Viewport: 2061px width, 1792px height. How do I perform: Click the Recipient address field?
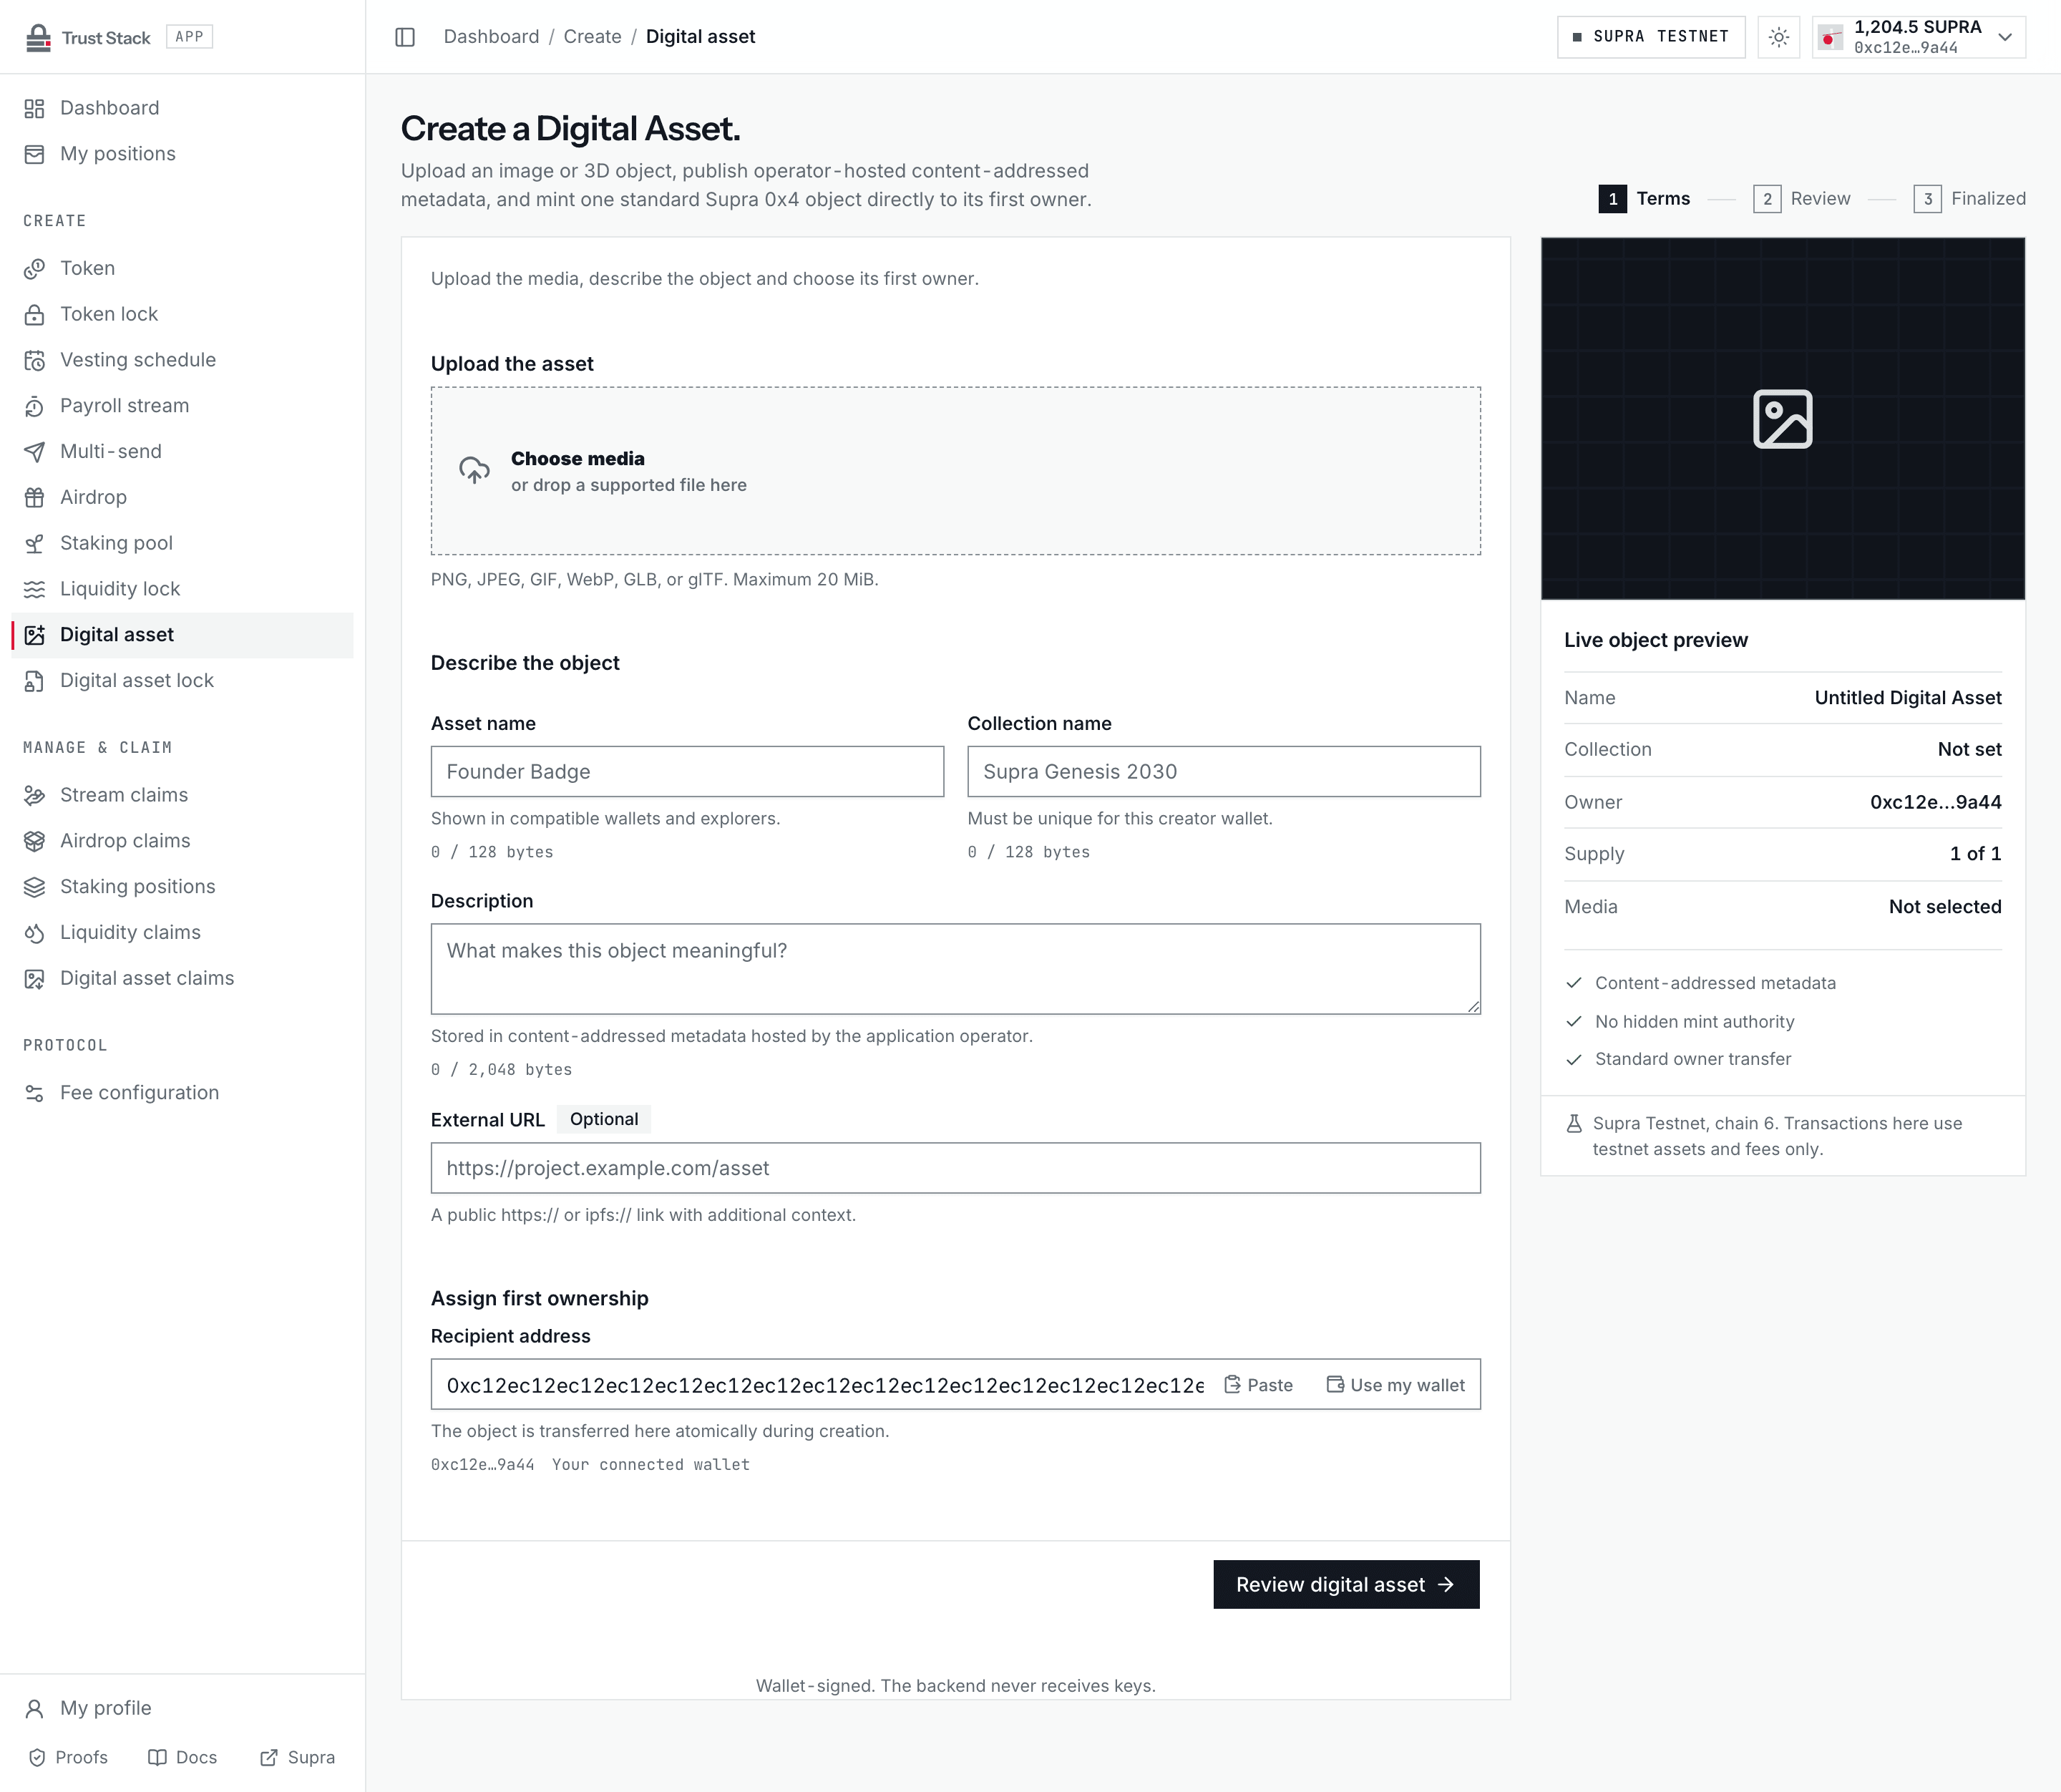point(824,1385)
